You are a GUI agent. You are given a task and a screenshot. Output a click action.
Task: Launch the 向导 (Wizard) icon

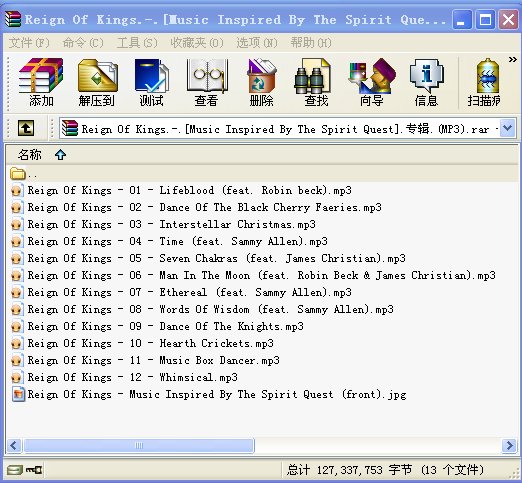click(371, 83)
